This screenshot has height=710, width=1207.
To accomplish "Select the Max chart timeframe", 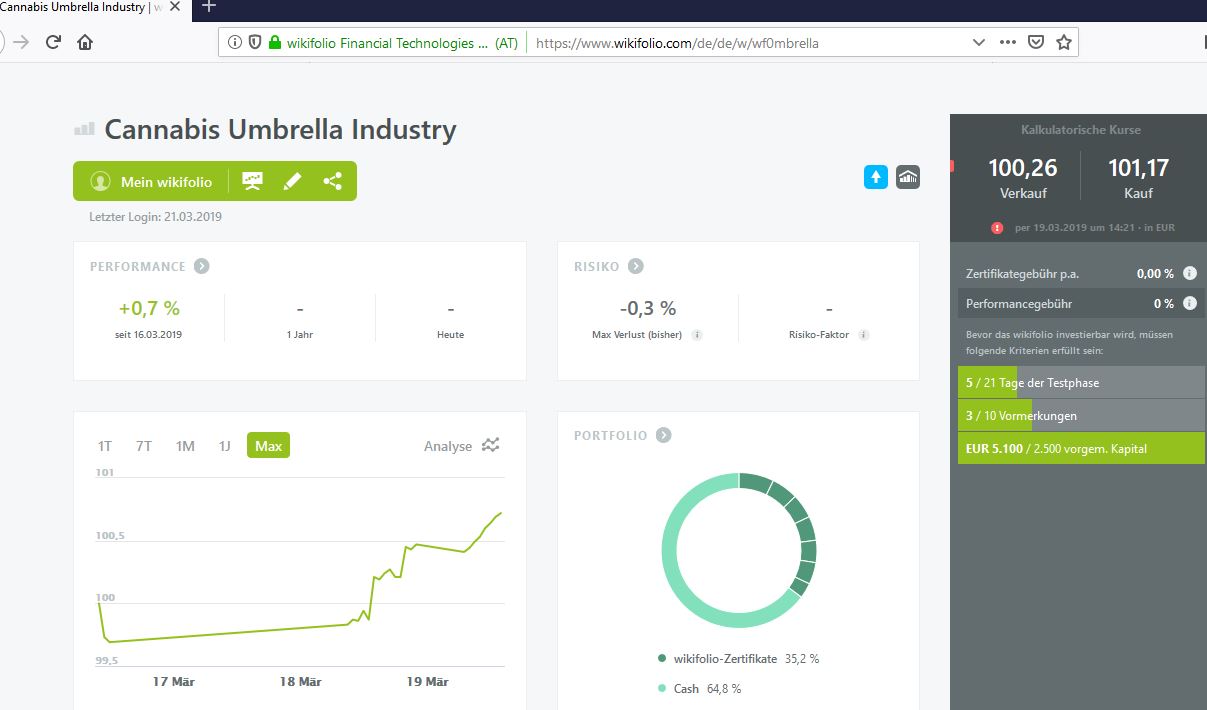I will pos(268,446).
